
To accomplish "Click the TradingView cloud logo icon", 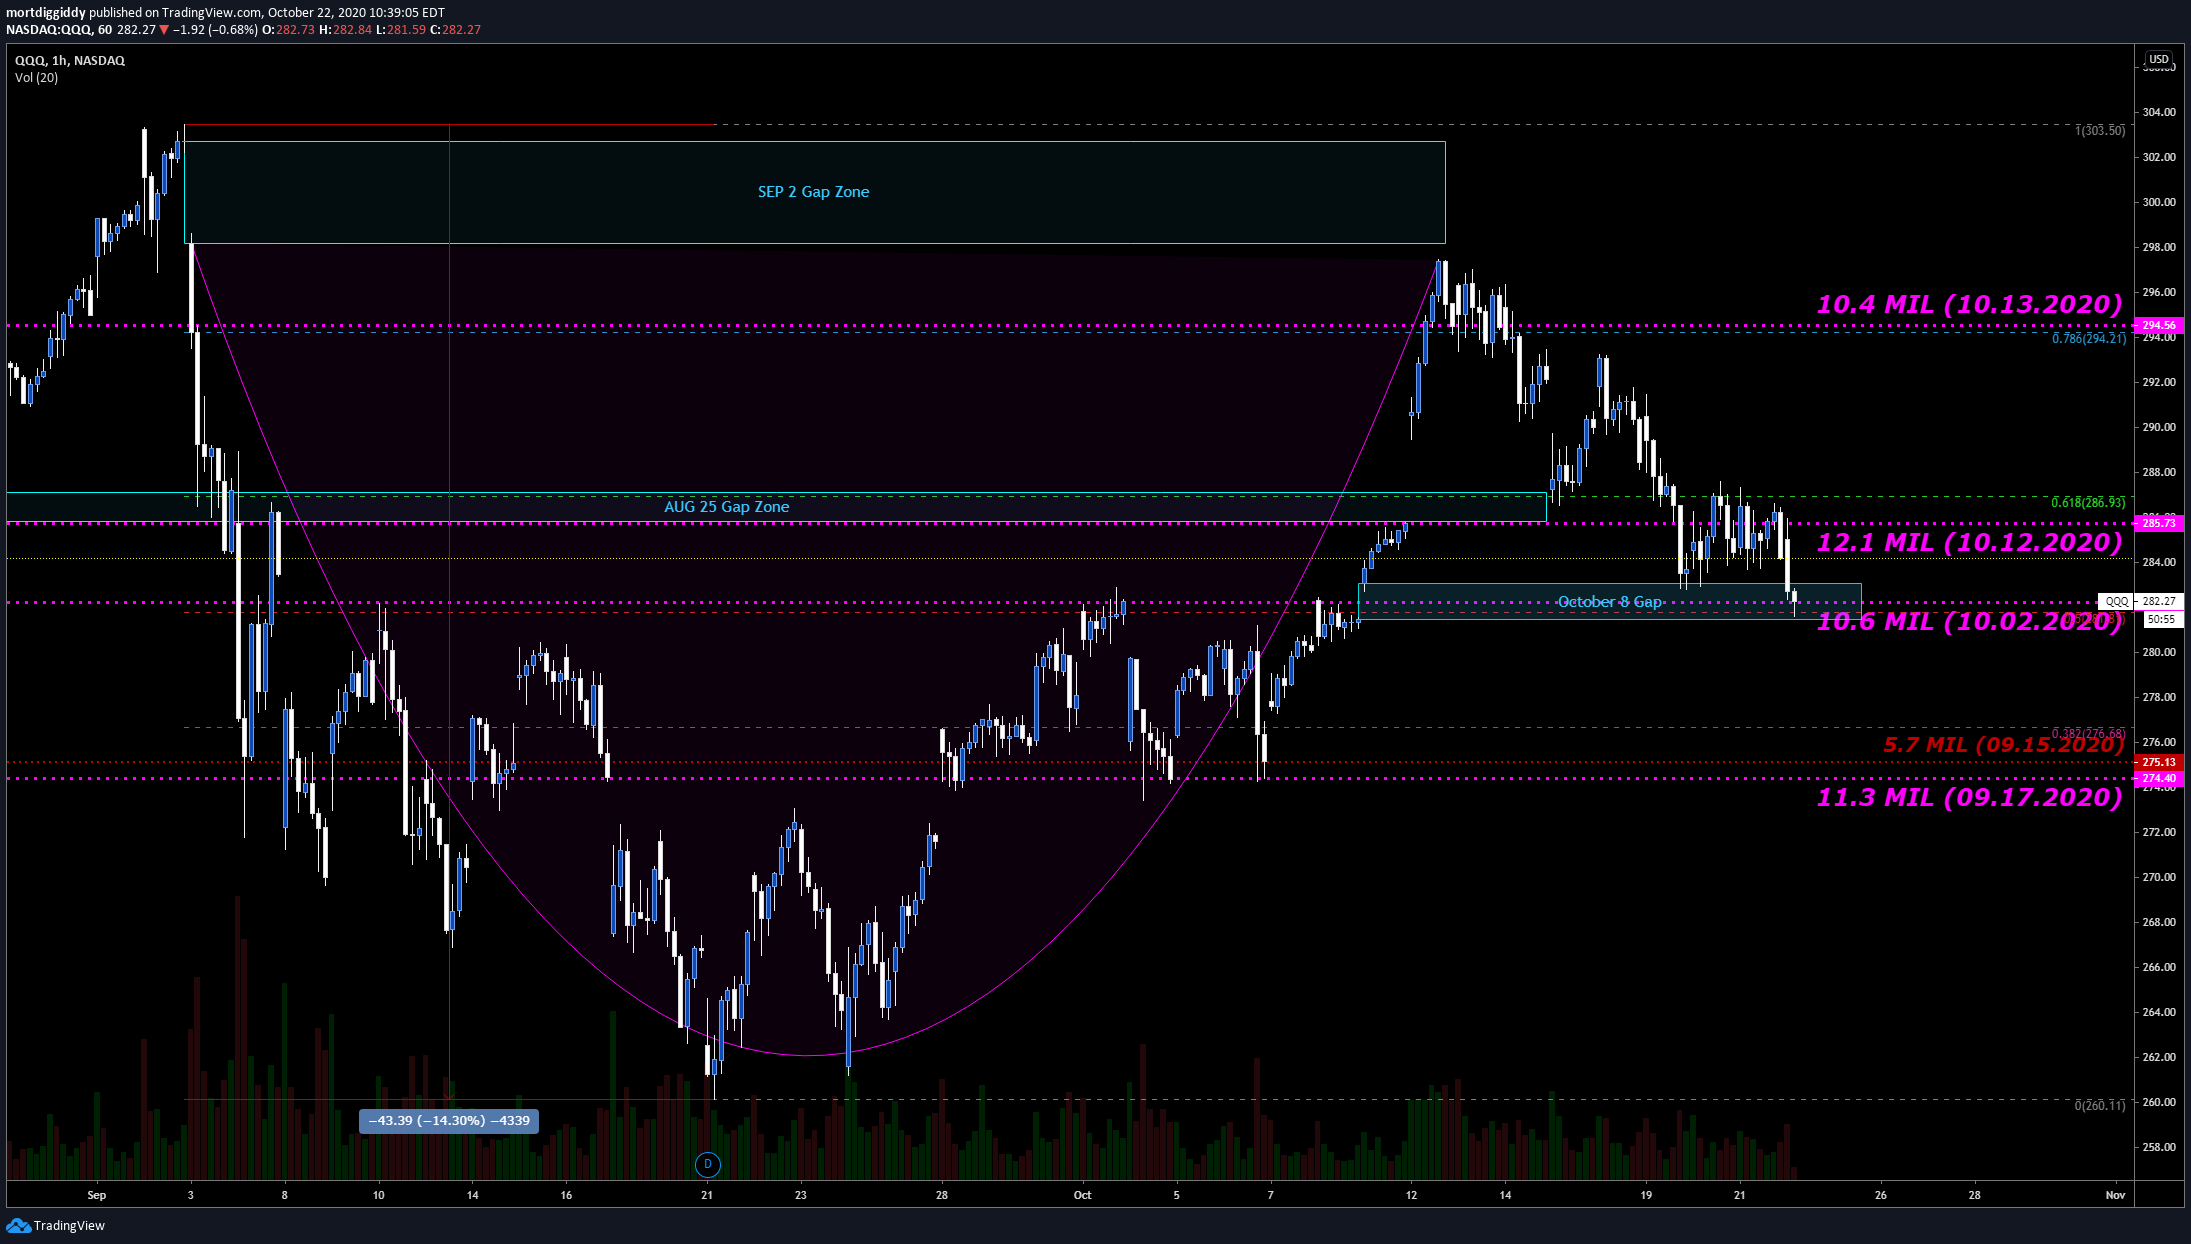I will [x=18, y=1225].
